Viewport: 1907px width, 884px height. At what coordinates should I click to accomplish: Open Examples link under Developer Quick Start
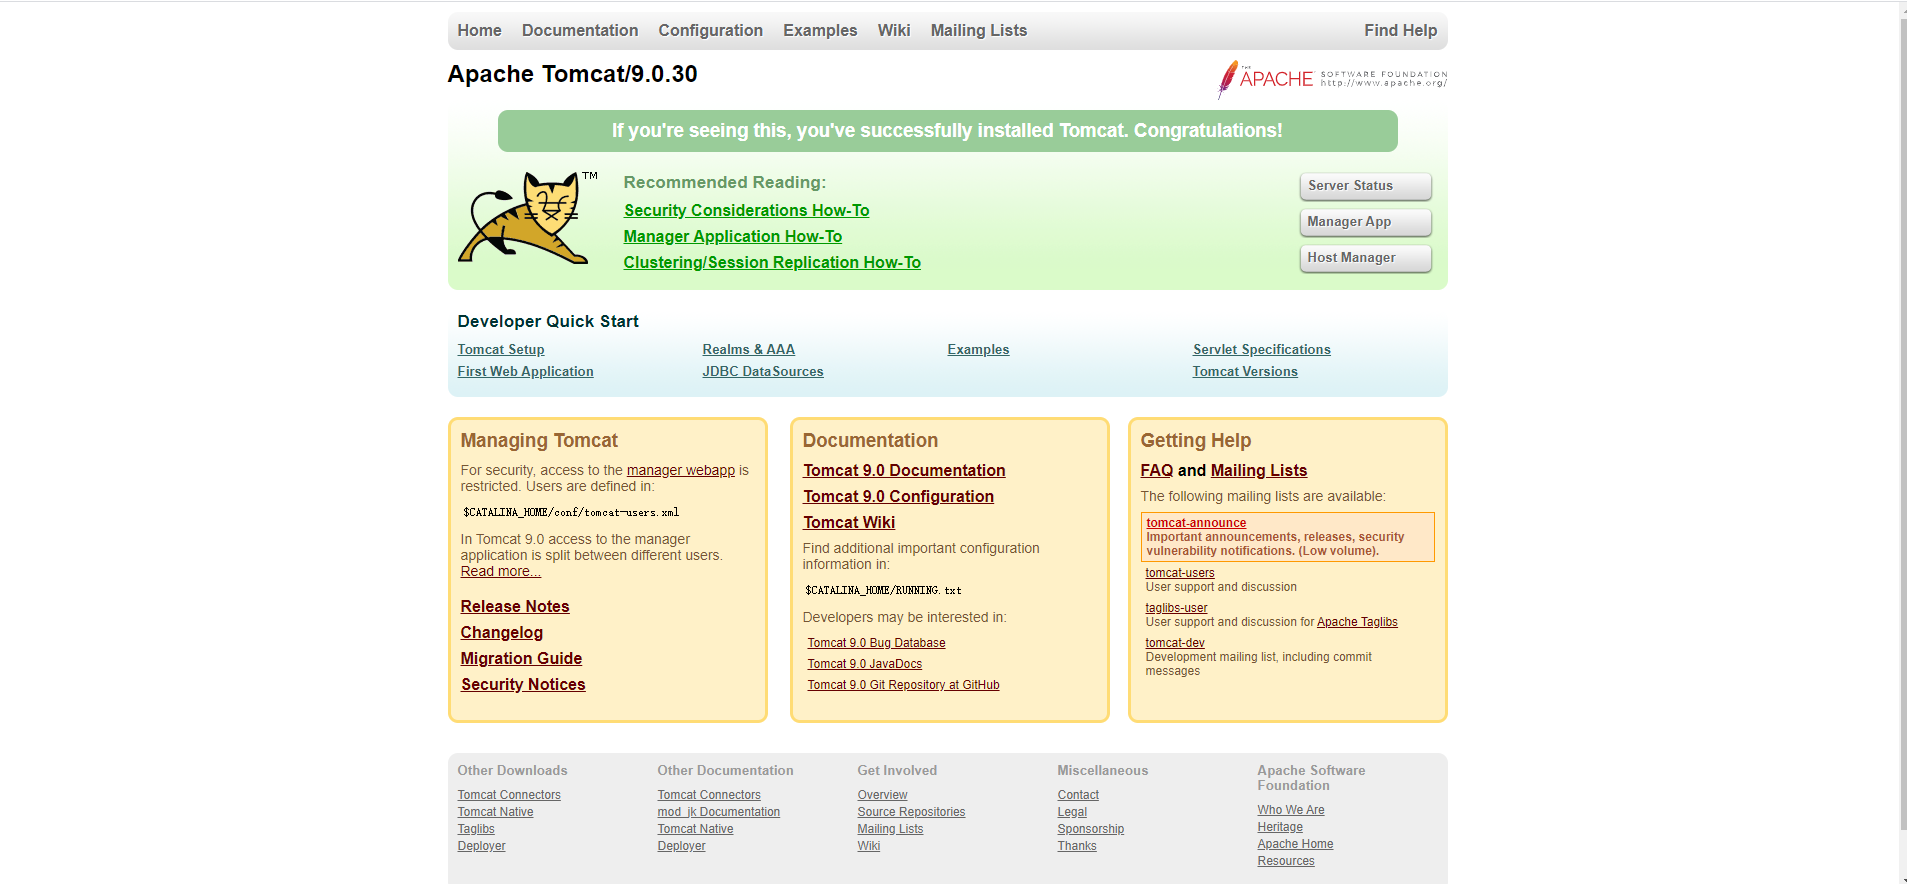click(978, 349)
